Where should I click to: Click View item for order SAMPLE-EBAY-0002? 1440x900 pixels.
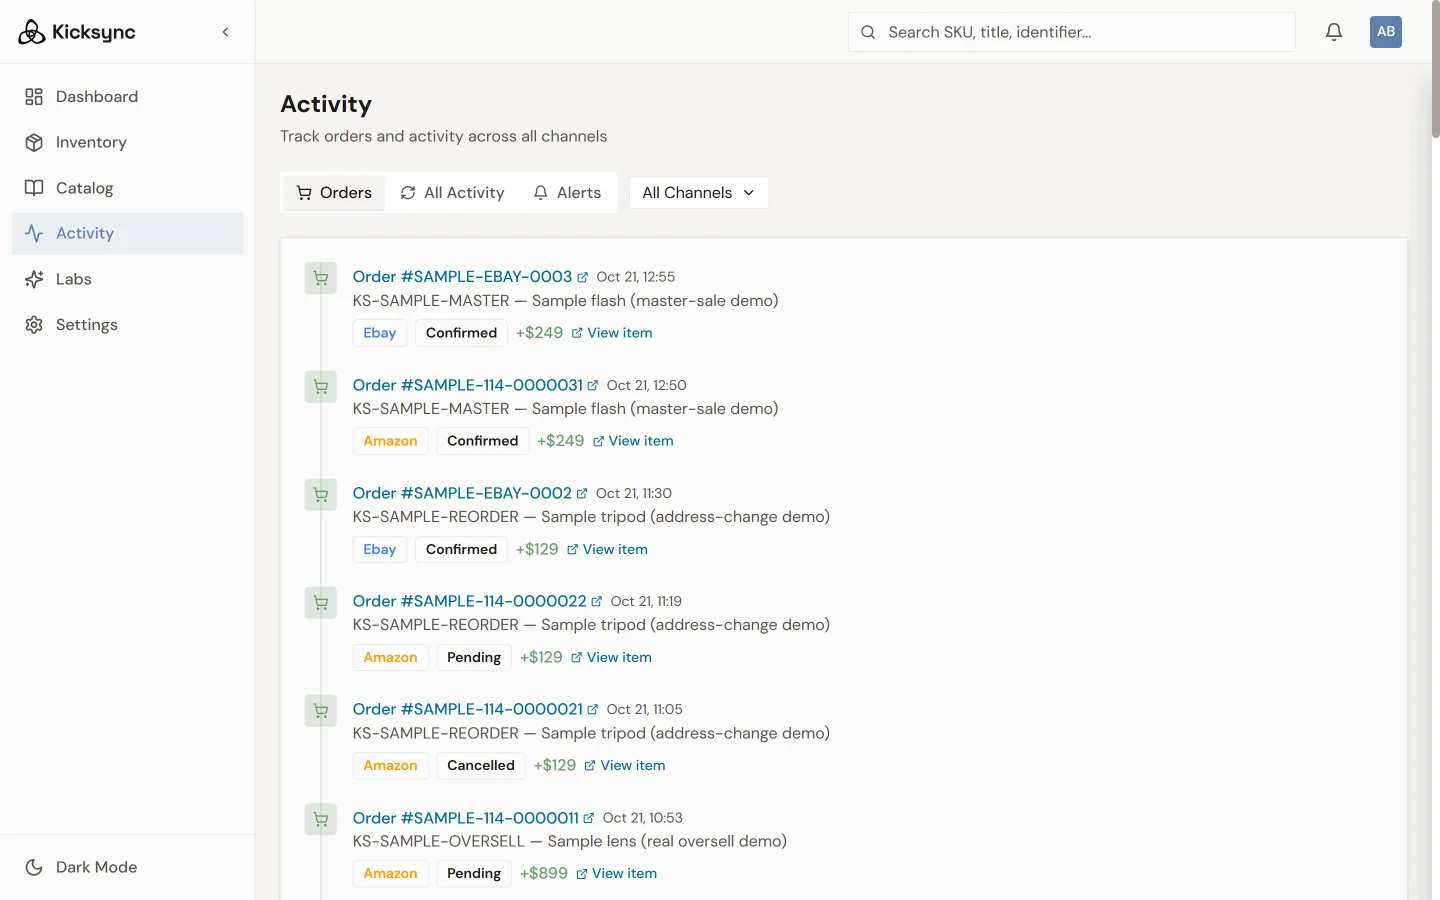(607, 549)
